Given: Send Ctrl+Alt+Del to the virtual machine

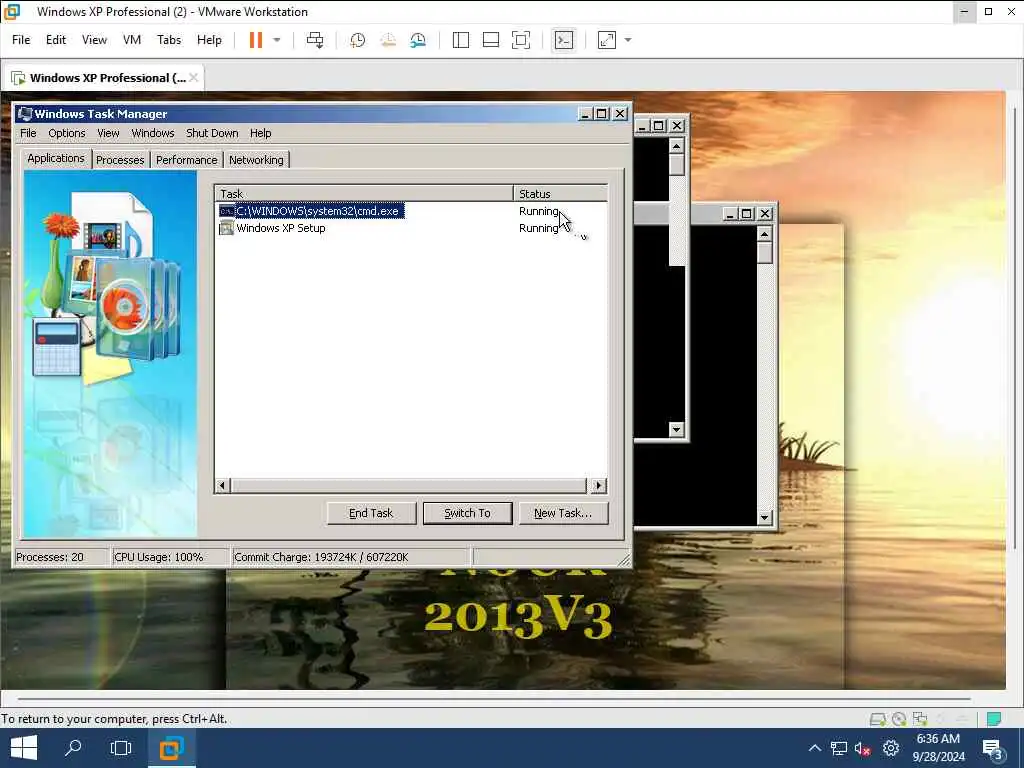Looking at the screenshot, I should tap(315, 40).
